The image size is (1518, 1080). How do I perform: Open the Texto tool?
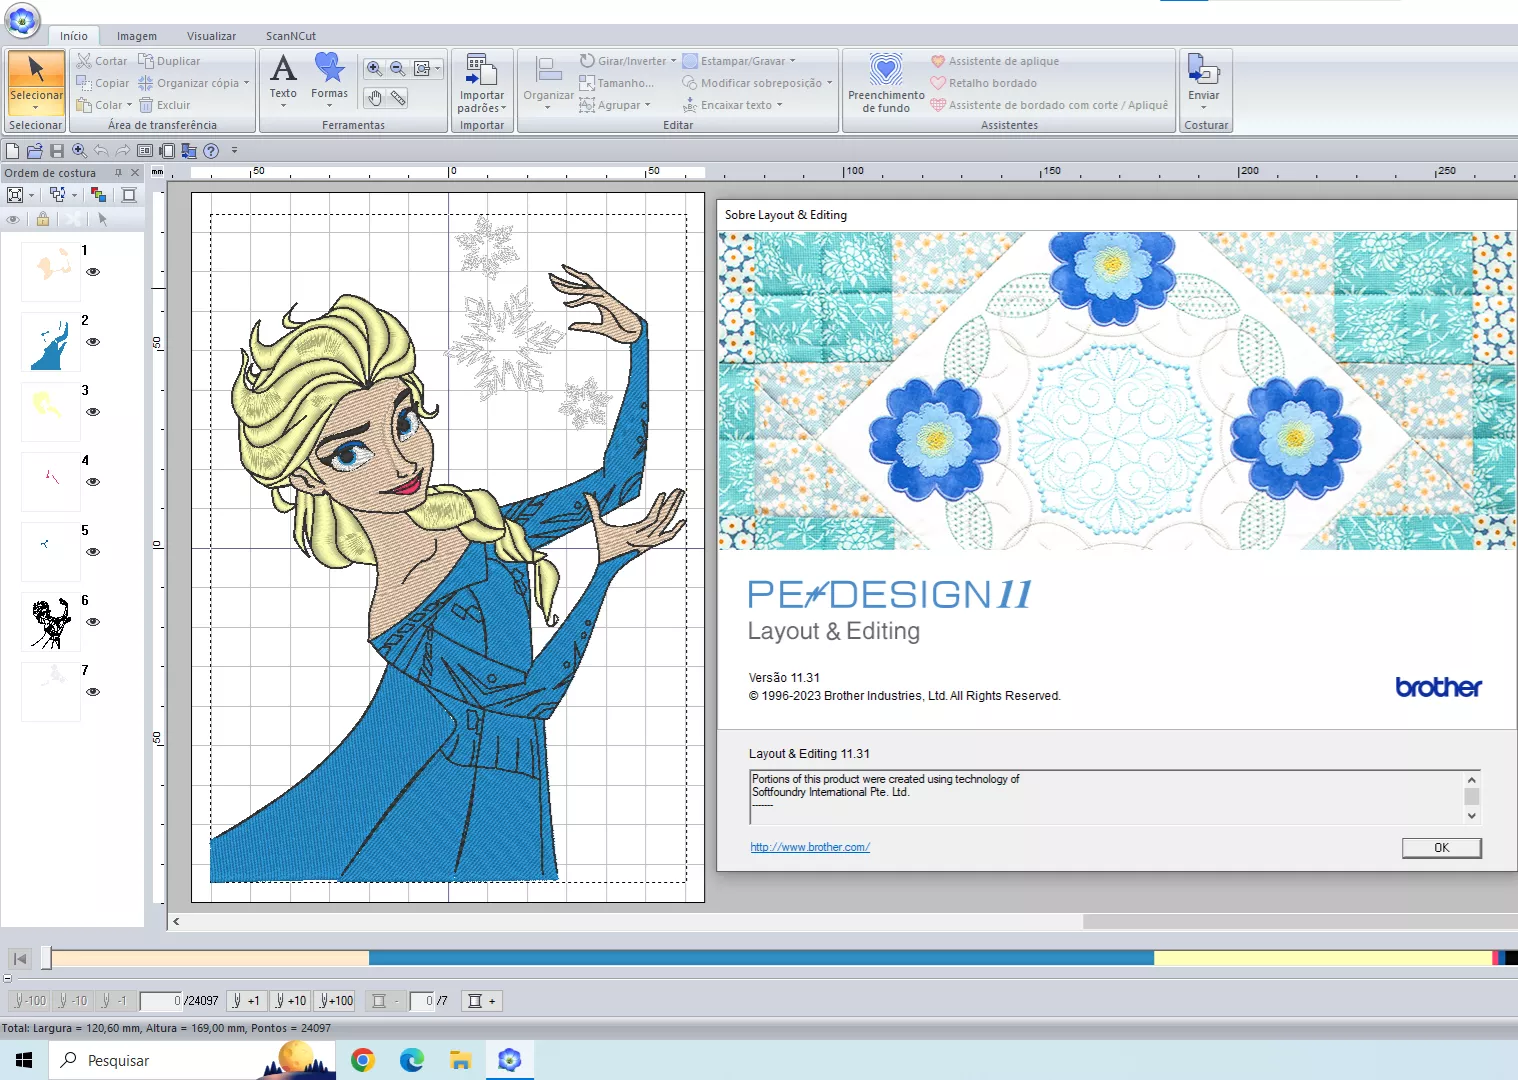(x=283, y=80)
